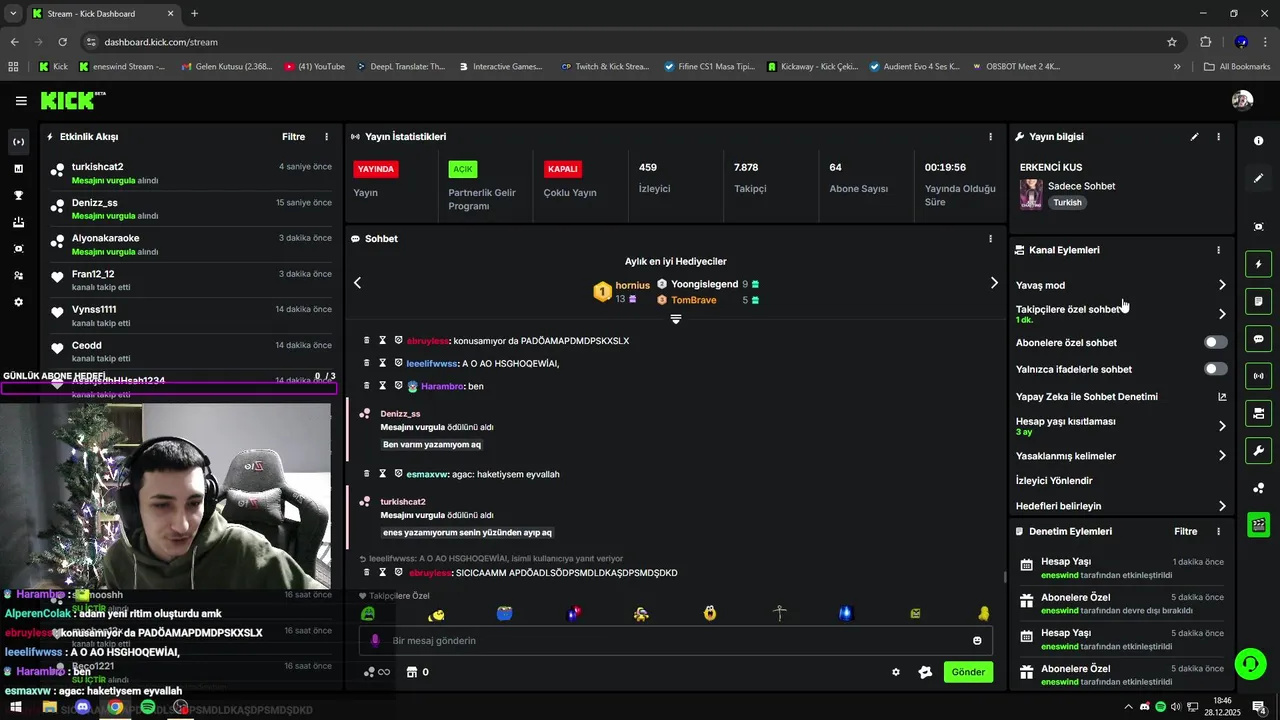
Task: Open the 'Interactive Games...' bookmark
Action: pyautogui.click(x=501, y=67)
